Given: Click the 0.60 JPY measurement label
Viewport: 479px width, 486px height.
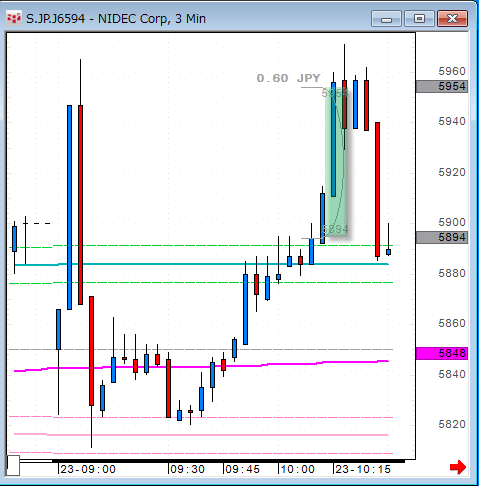Looking at the screenshot, I should (x=288, y=78).
